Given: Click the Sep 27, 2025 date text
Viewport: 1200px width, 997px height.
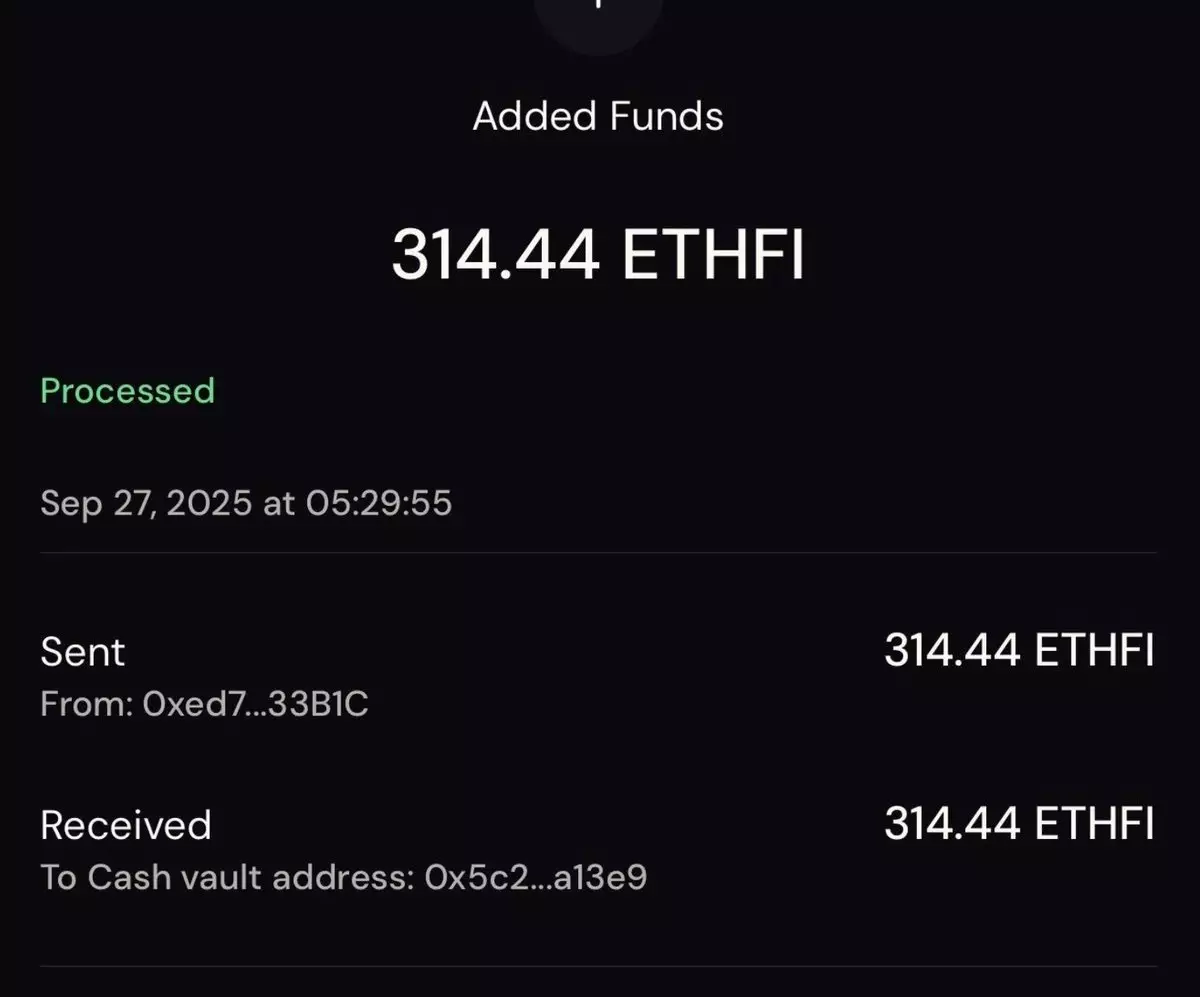Looking at the screenshot, I should tap(146, 502).
